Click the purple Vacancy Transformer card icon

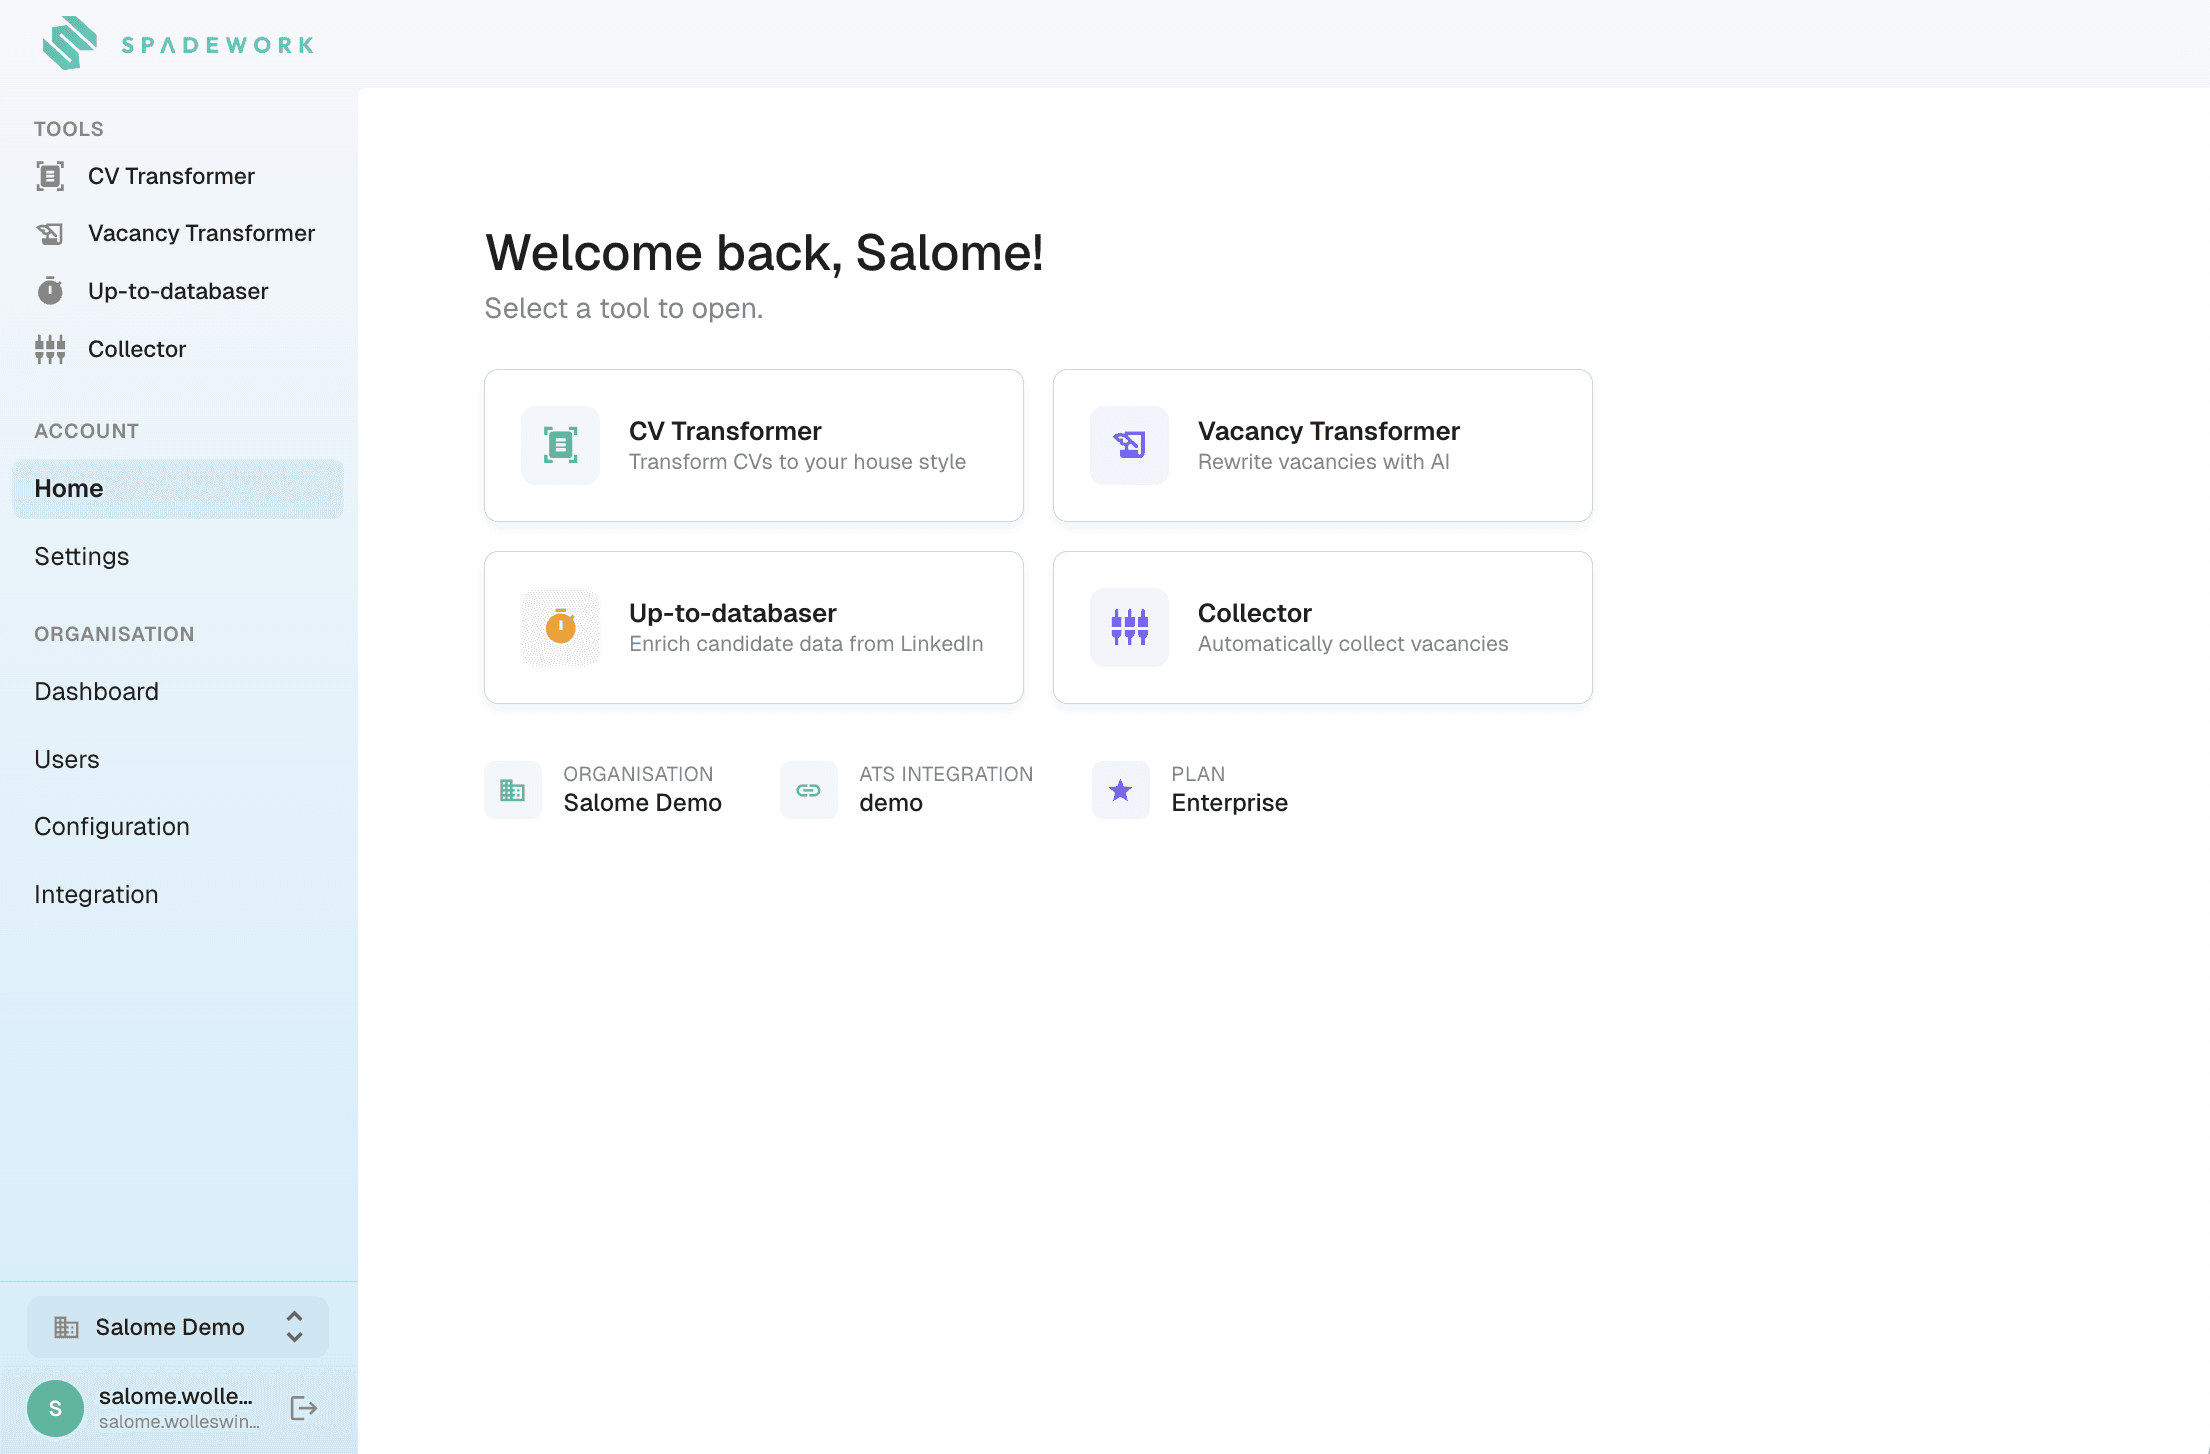pos(1129,445)
